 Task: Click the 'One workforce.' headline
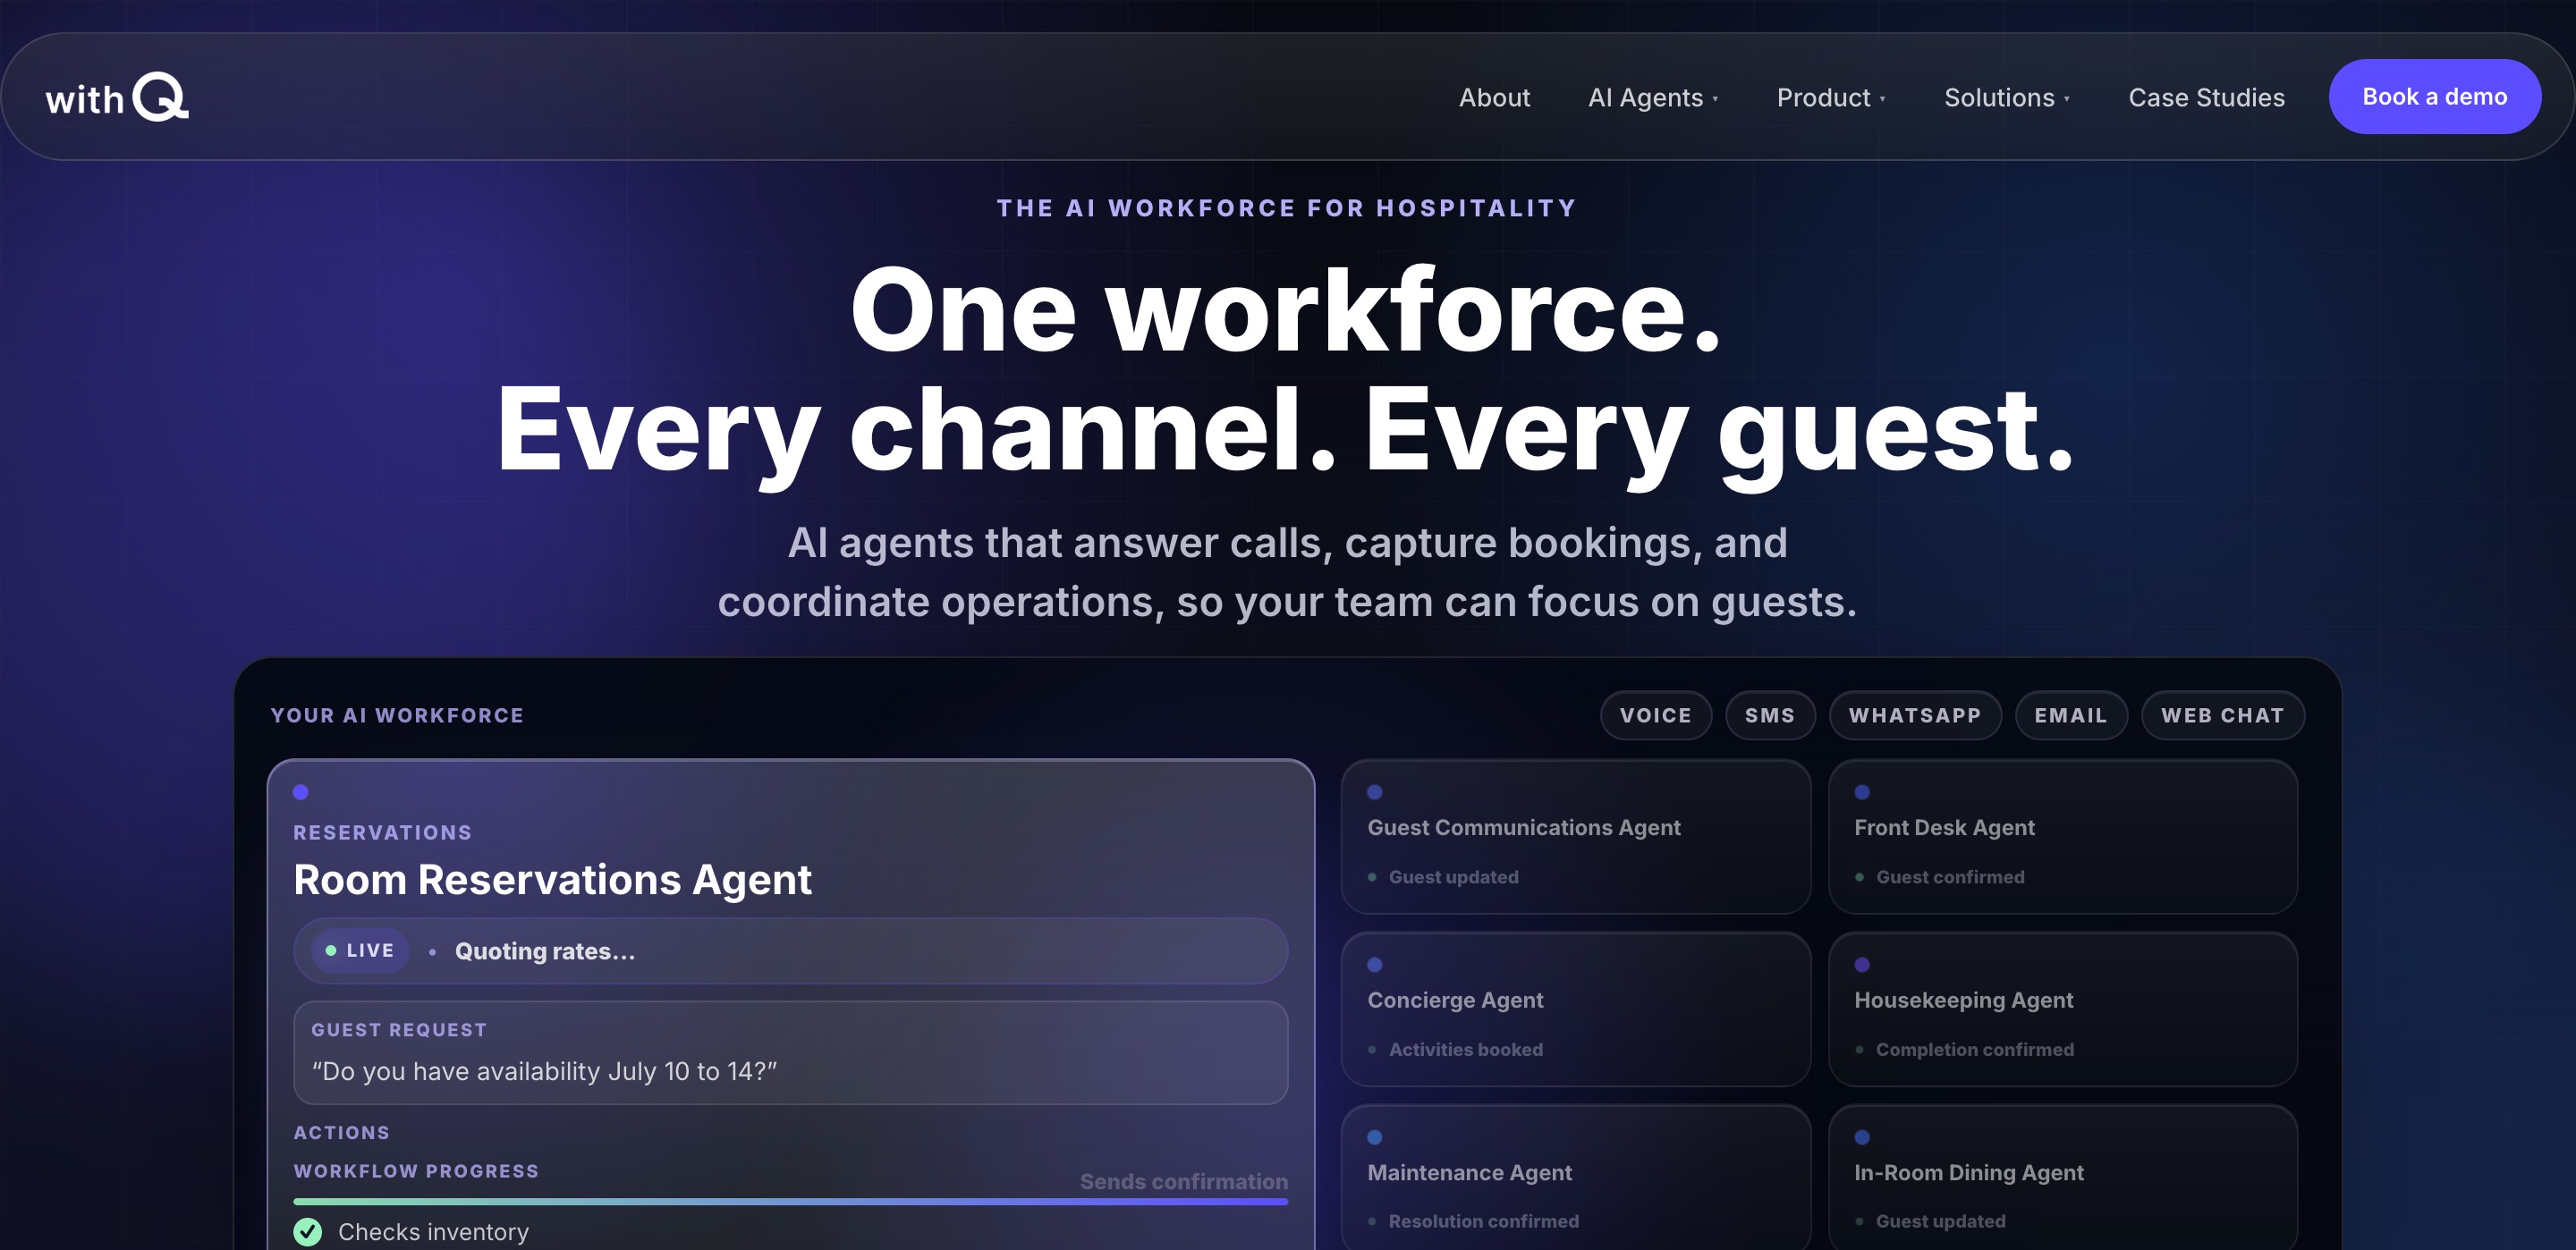click(1286, 311)
